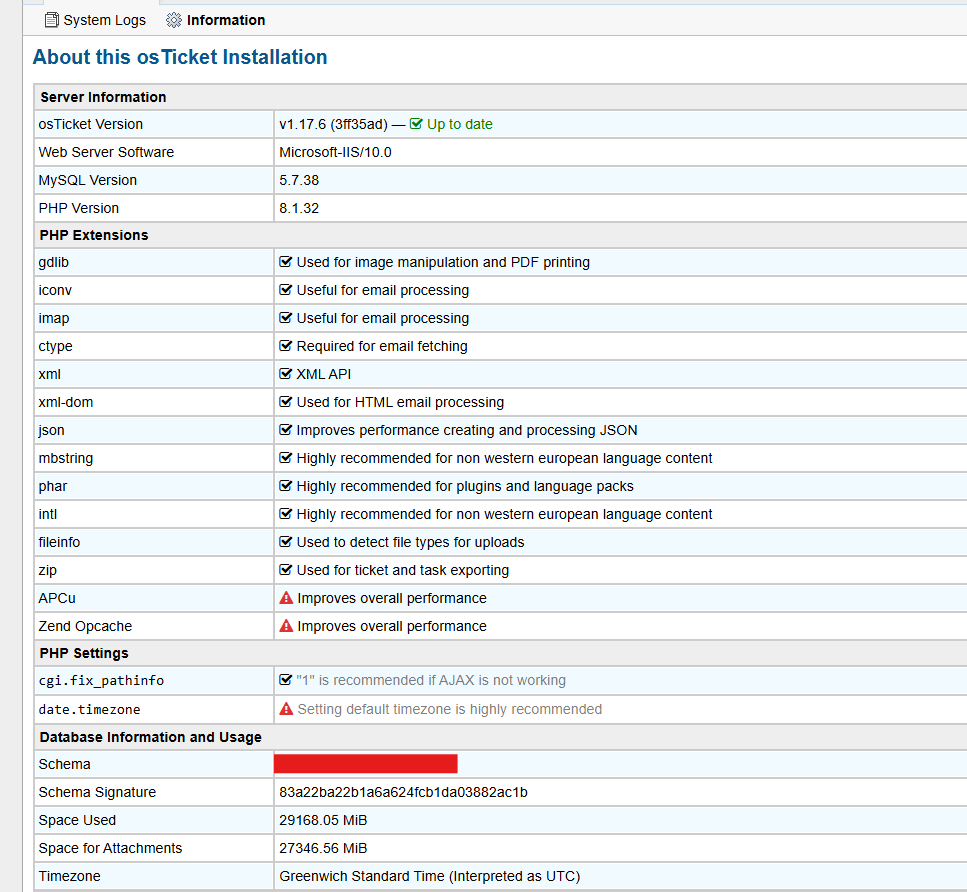The height and width of the screenshot is (892, 967).
Task: Click the XML API check icon
Action: (x=285, y=373)
